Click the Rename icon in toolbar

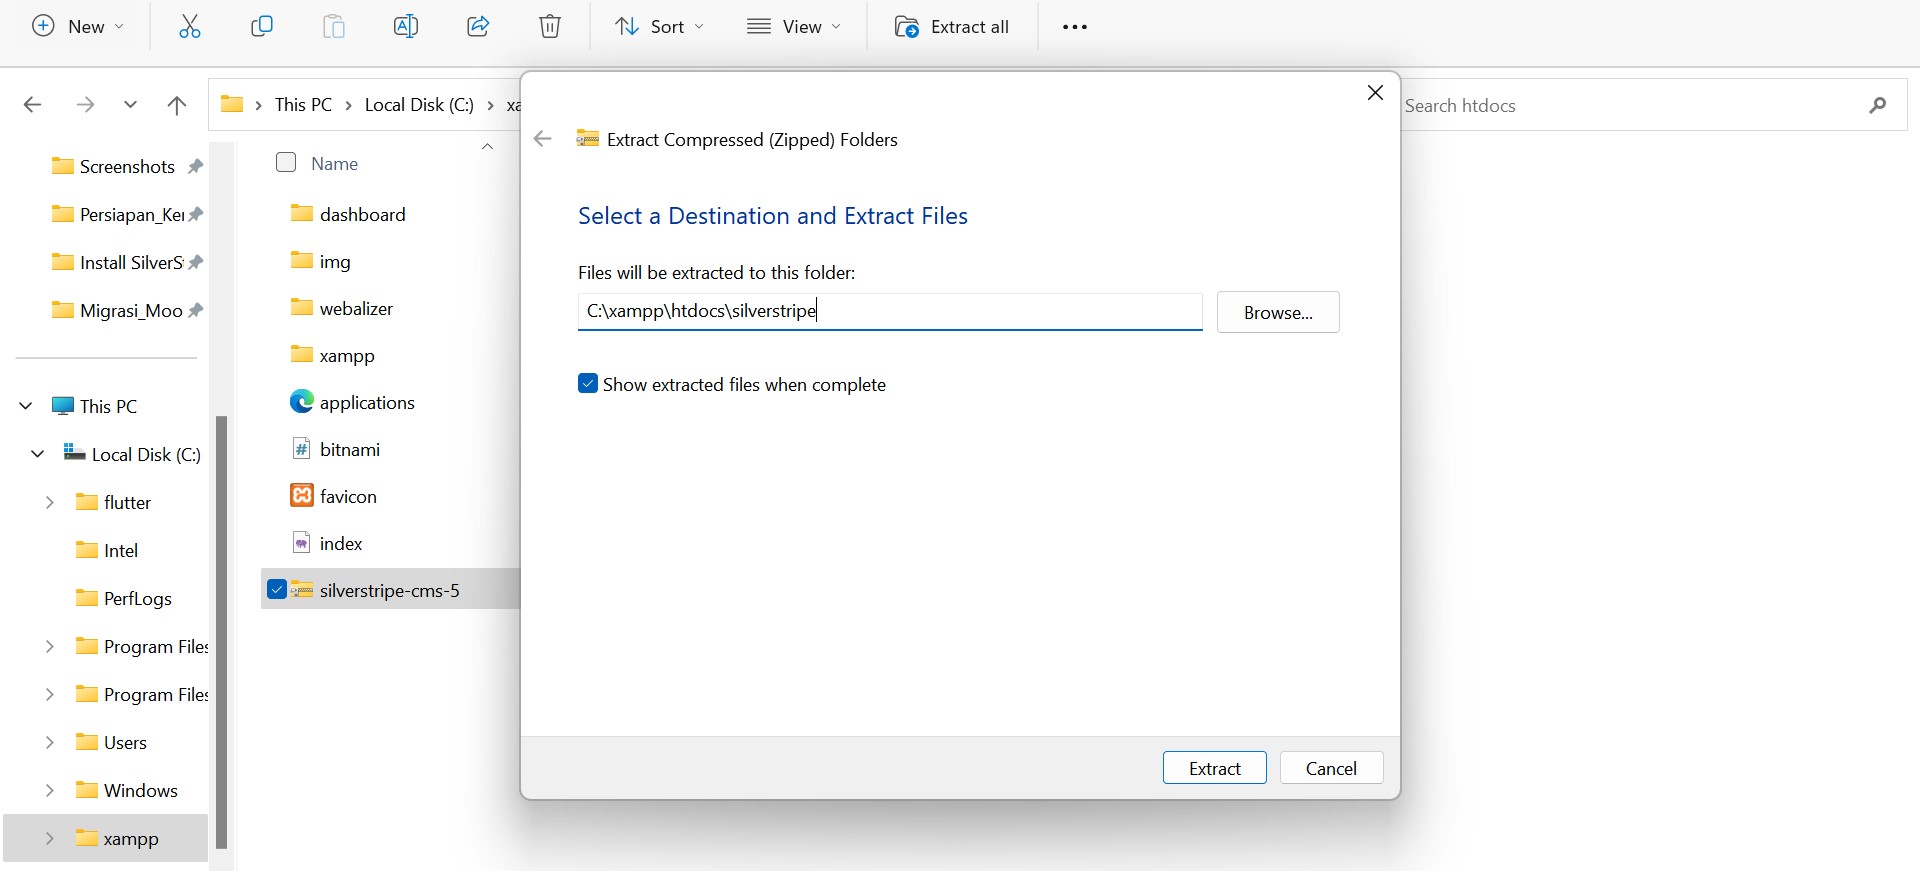tap(406, 27)
